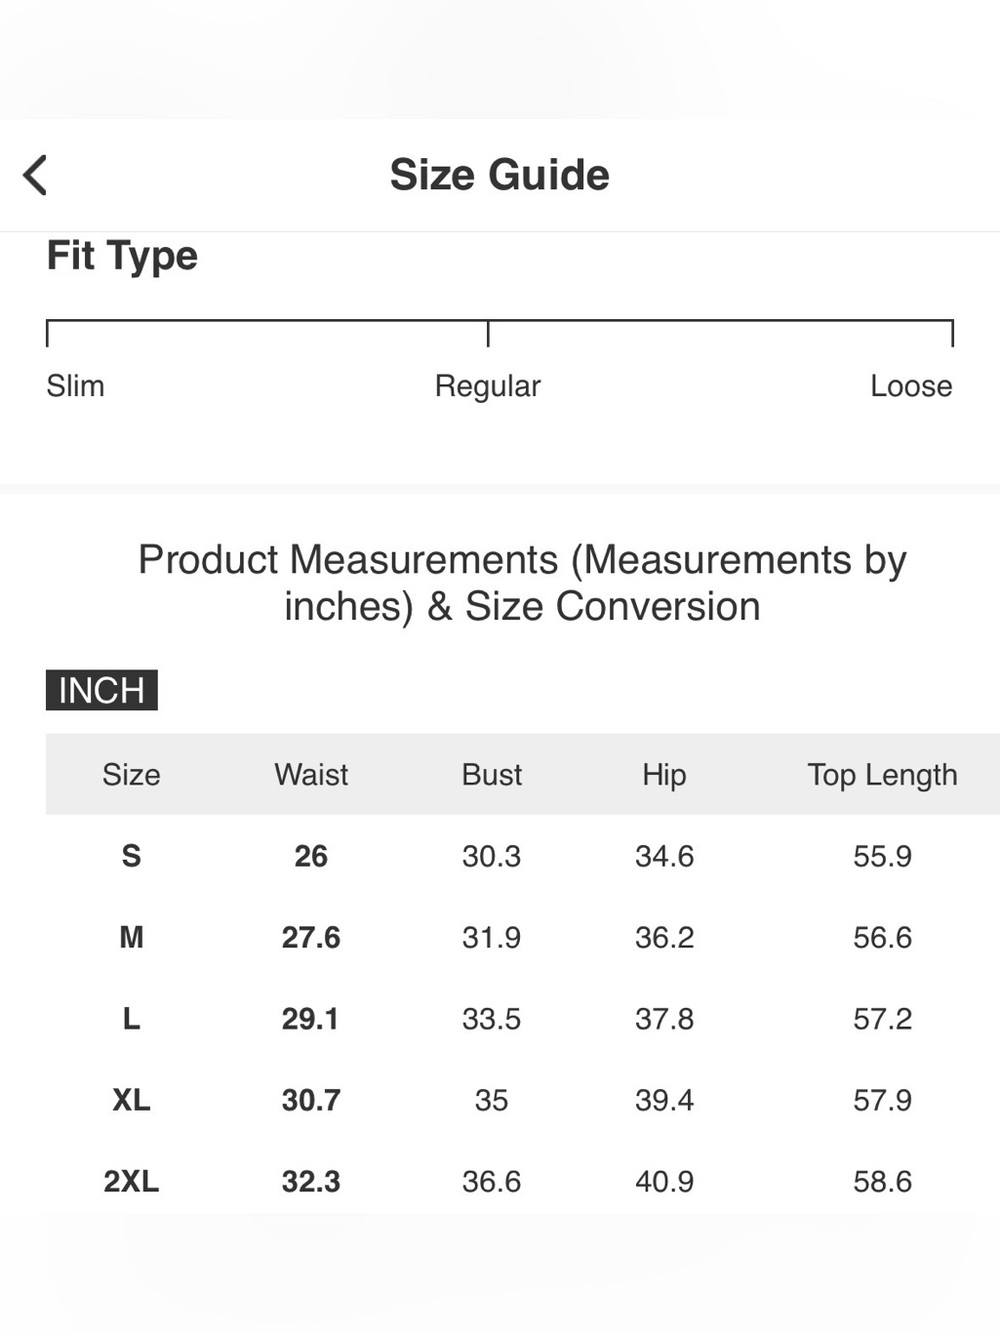Viewport: 1000px width, 1333px height.
Task: Select the M size row label
Action: click(131, 937)
